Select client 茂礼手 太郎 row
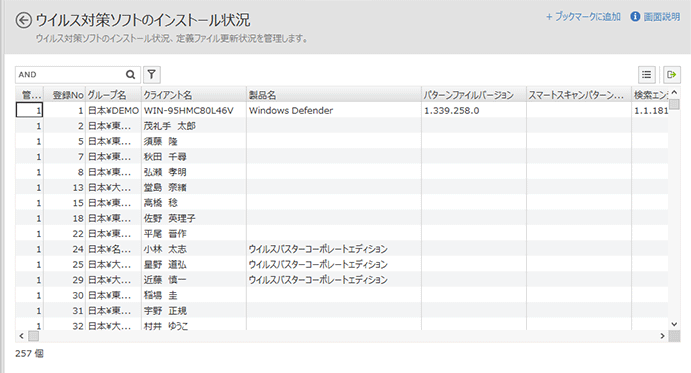This screenshot has height=373, width=691. (x=193, y=126)
